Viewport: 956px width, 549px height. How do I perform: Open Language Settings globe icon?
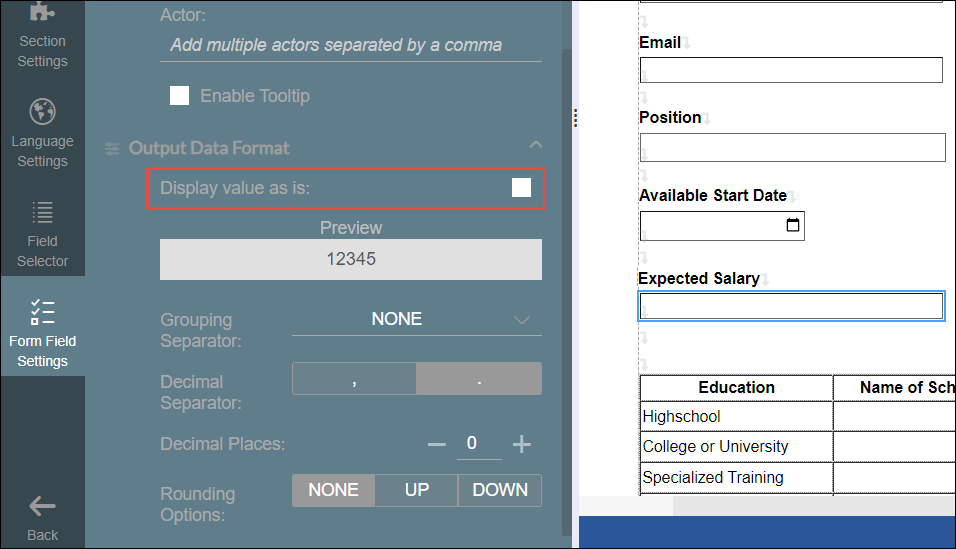[42, 111]
